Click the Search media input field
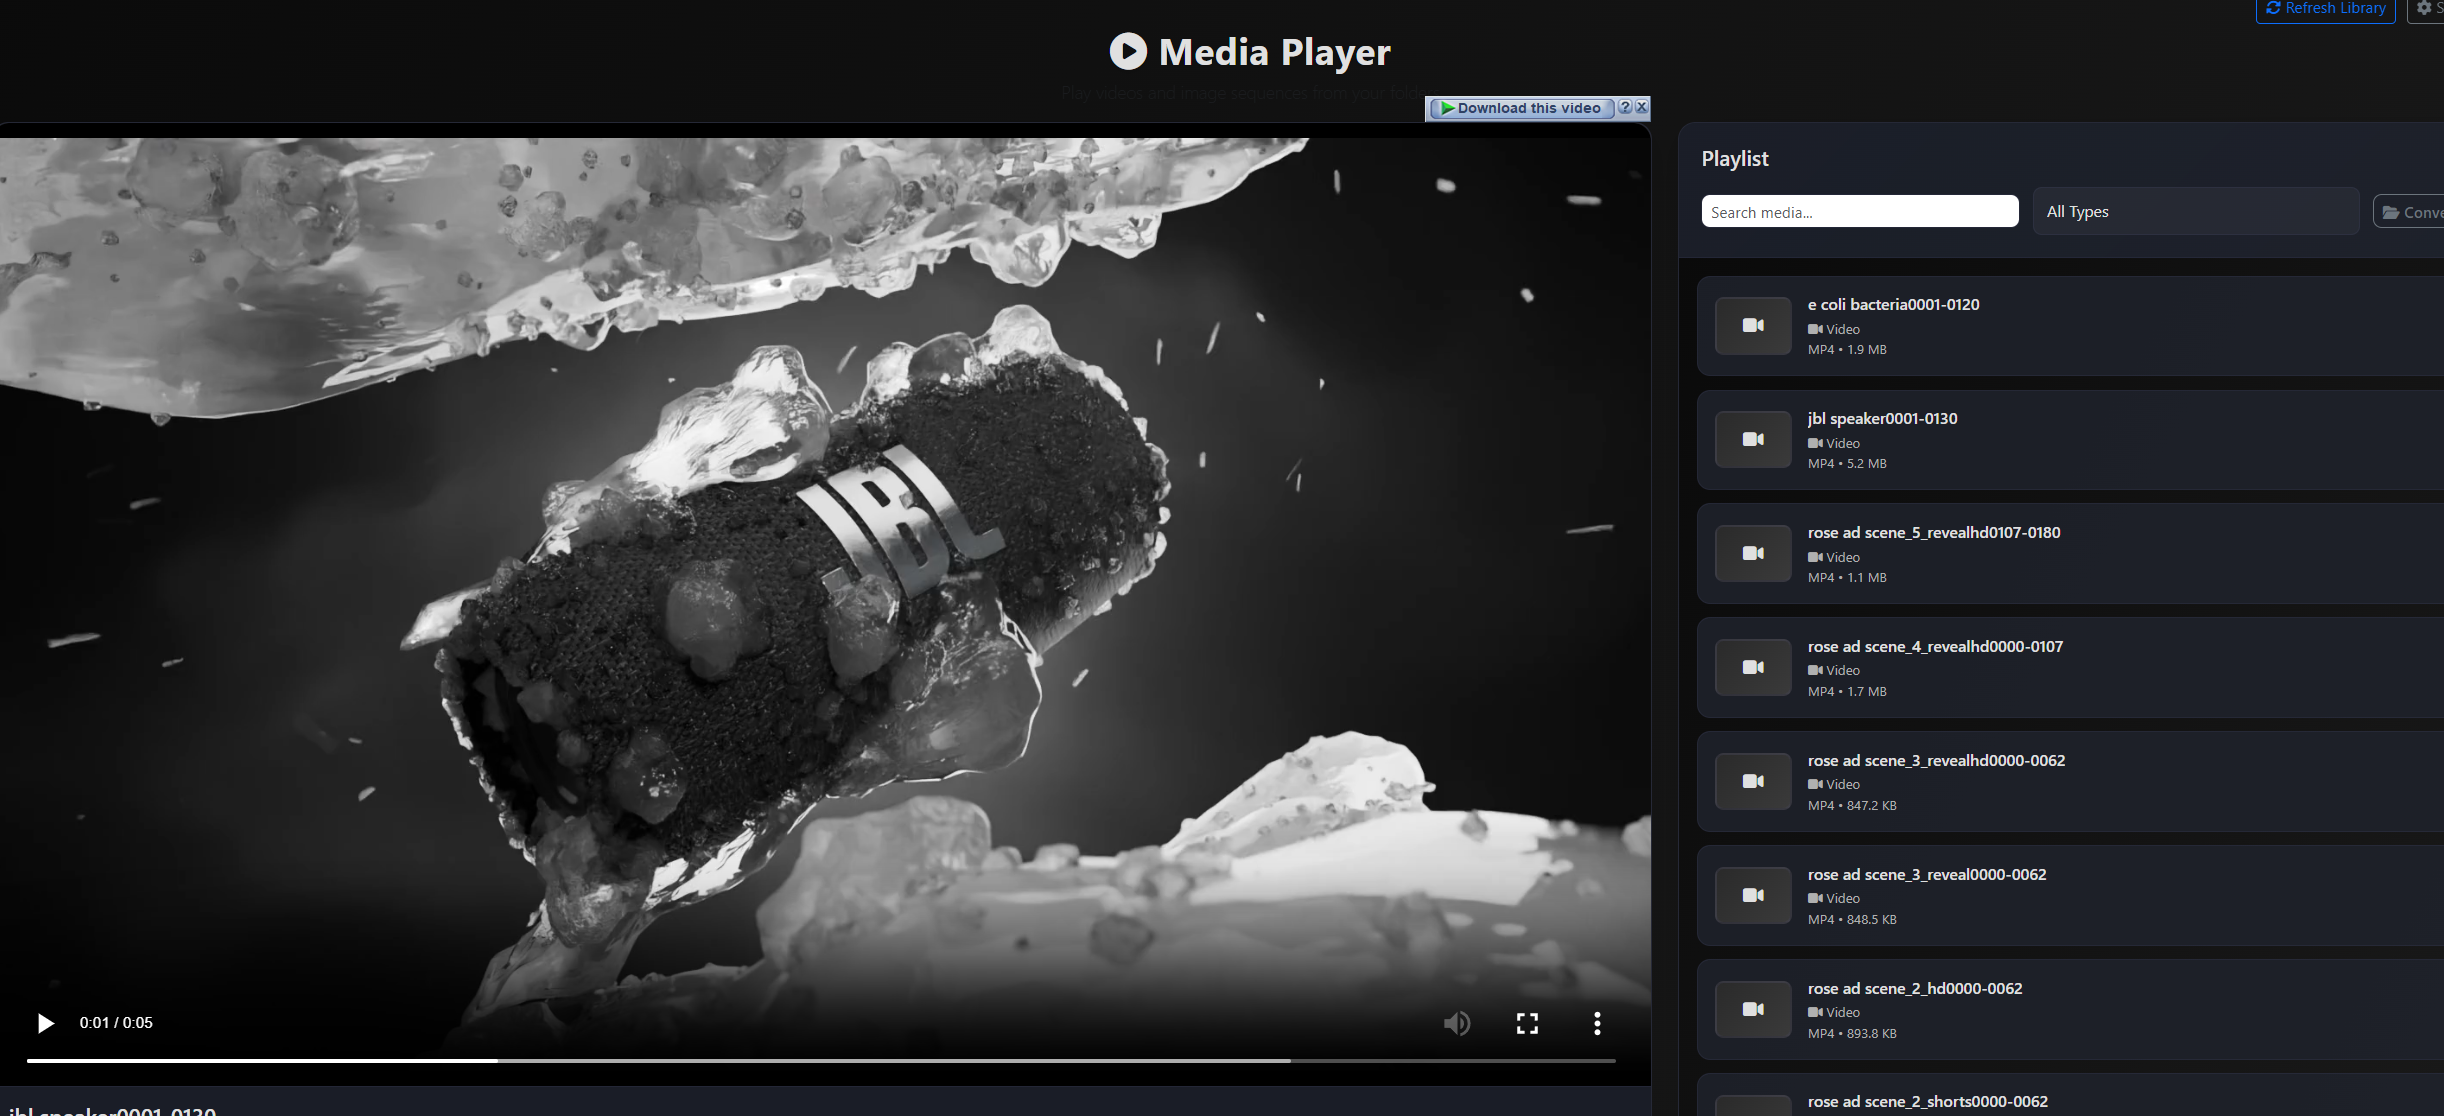Screen dimensions: 2444x1116 point(1859,212)
